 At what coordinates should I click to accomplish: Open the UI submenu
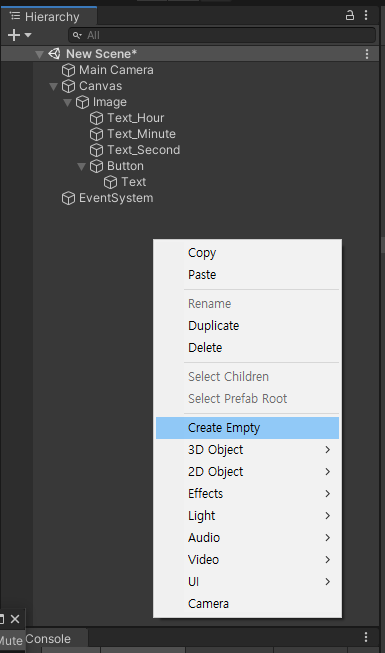click(248, 582)
